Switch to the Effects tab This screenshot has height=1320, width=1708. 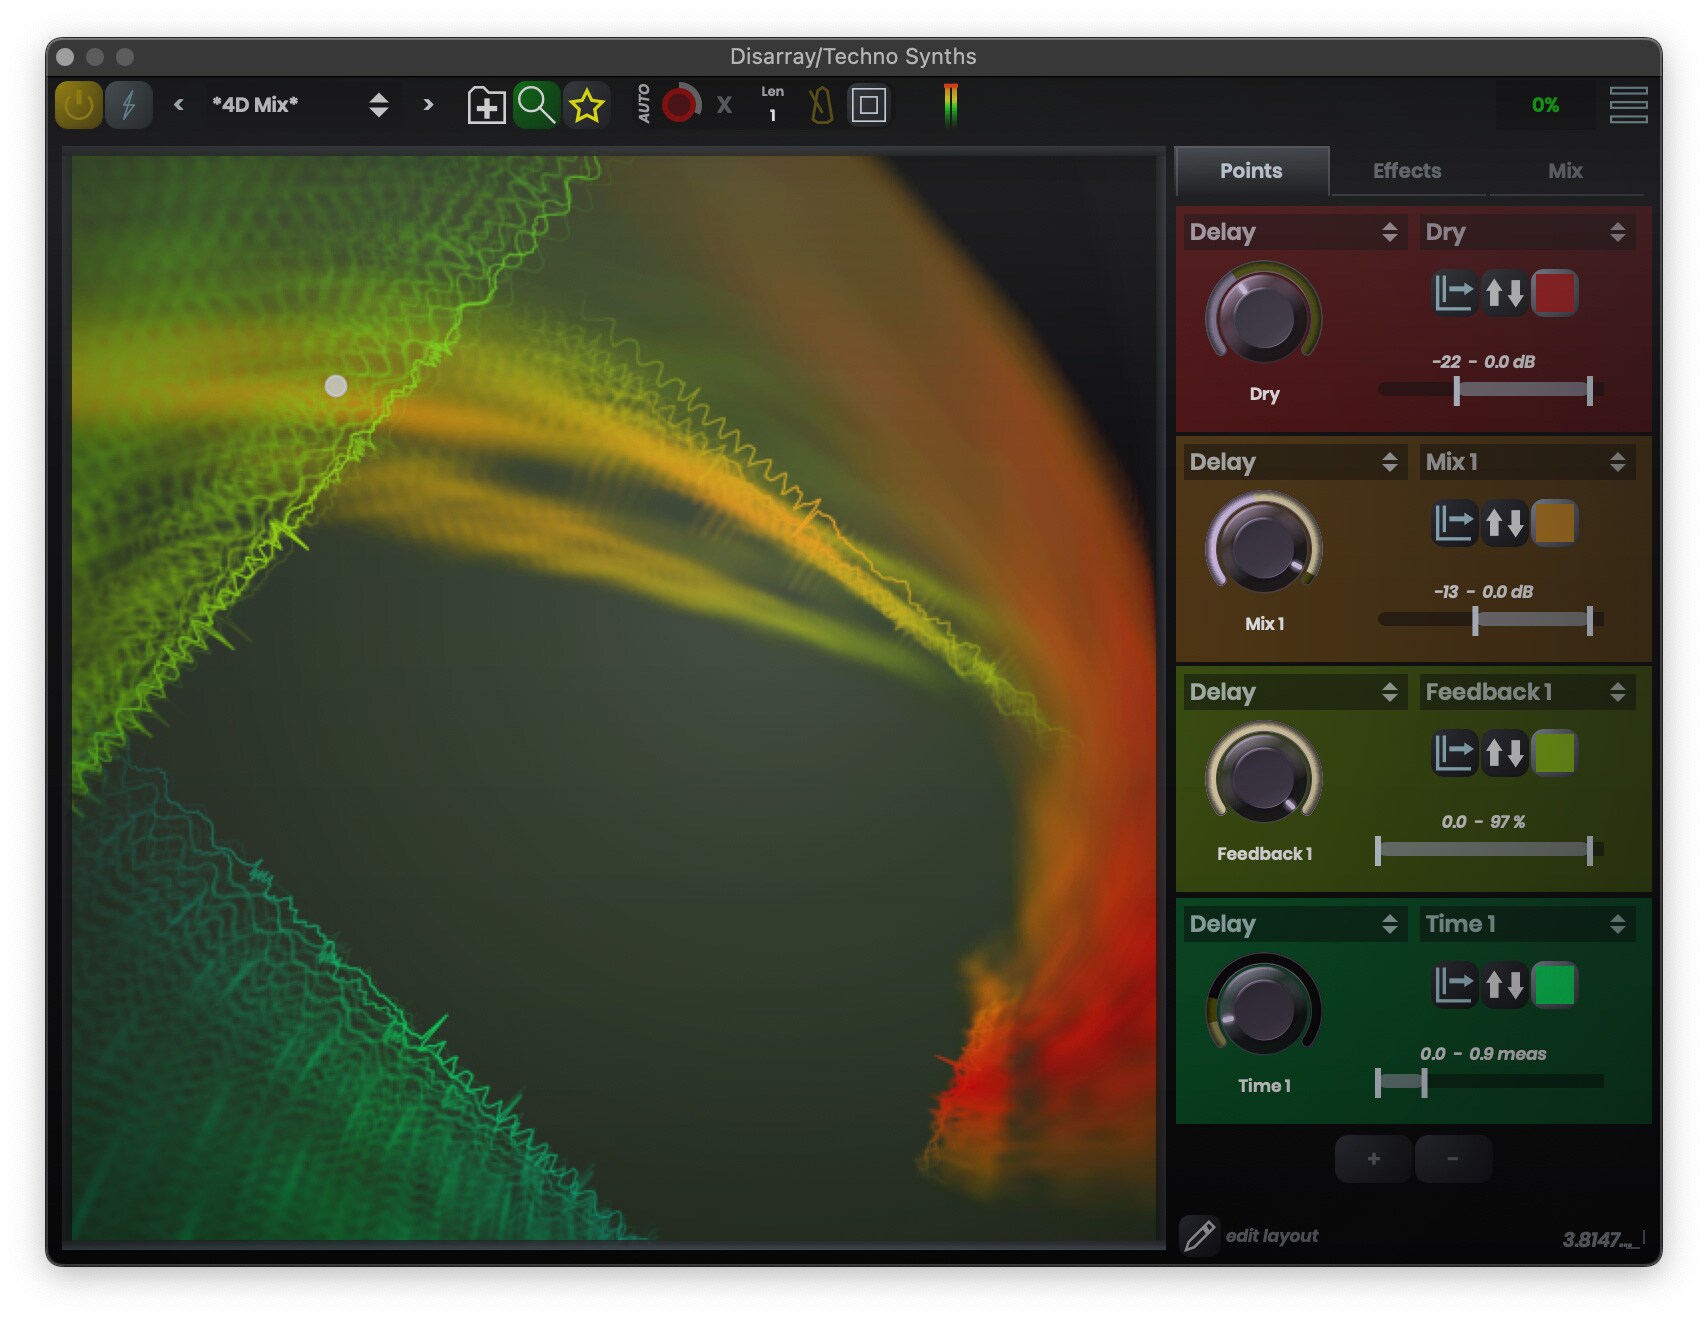1406,171
